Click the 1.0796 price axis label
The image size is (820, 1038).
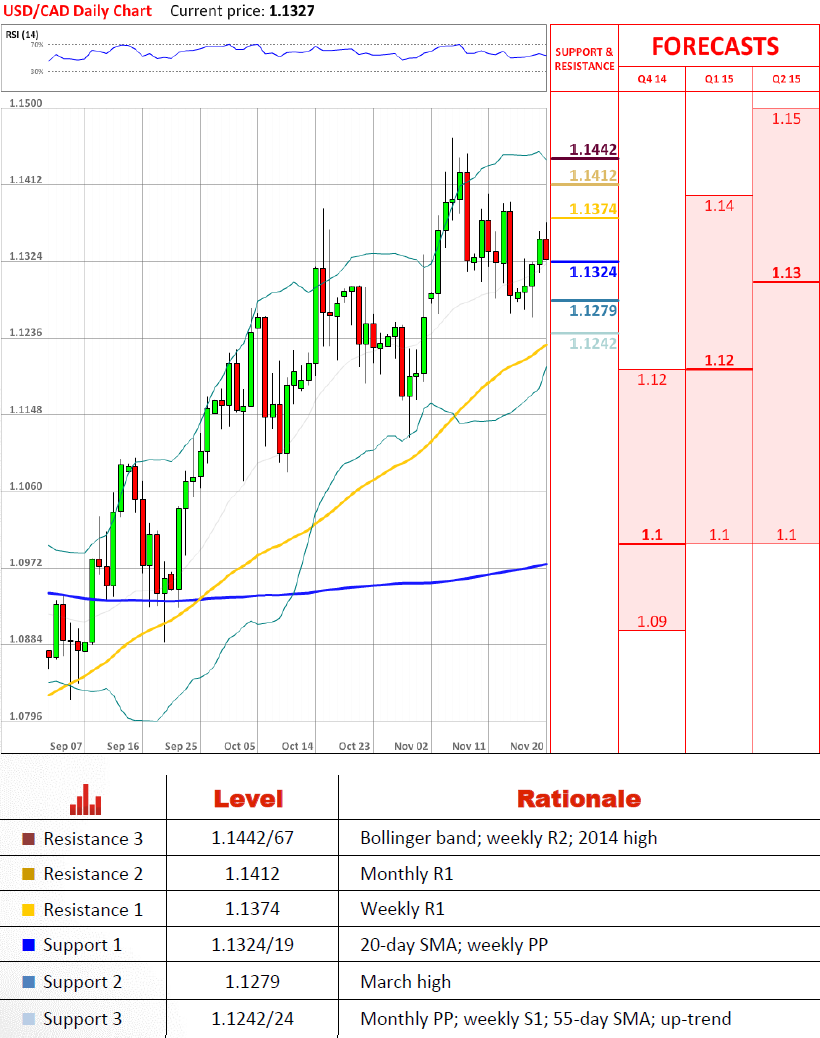[x=26, y=716]
